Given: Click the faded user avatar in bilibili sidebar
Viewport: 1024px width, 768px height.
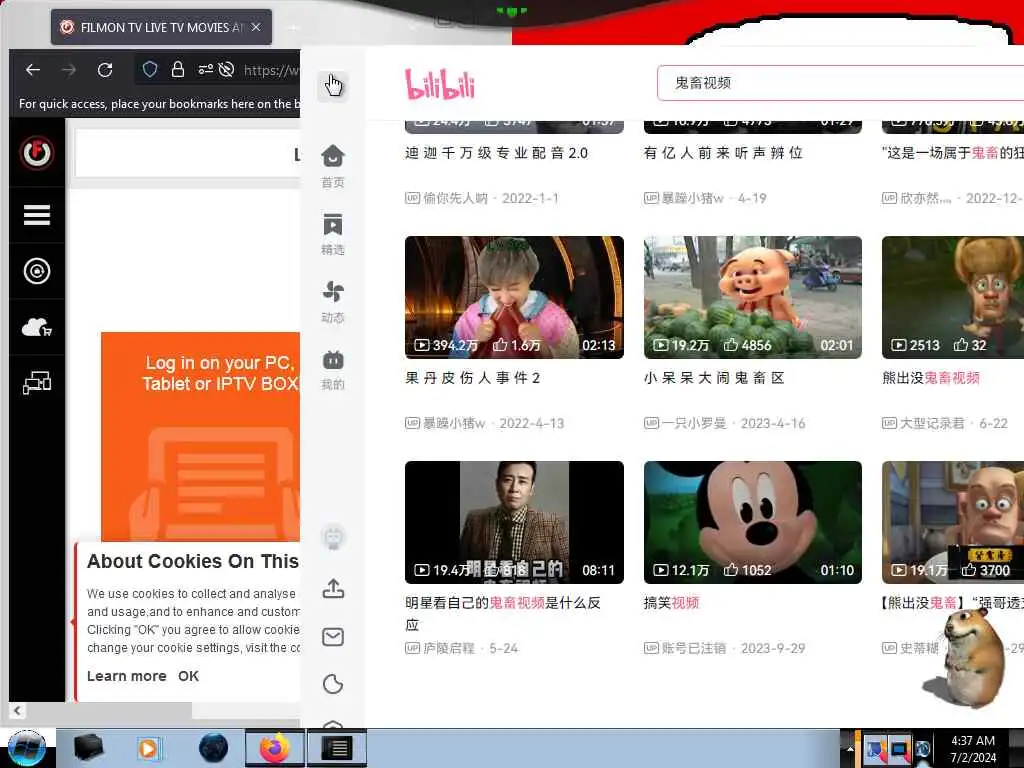Looking at the screenshot, I should 334,537.
